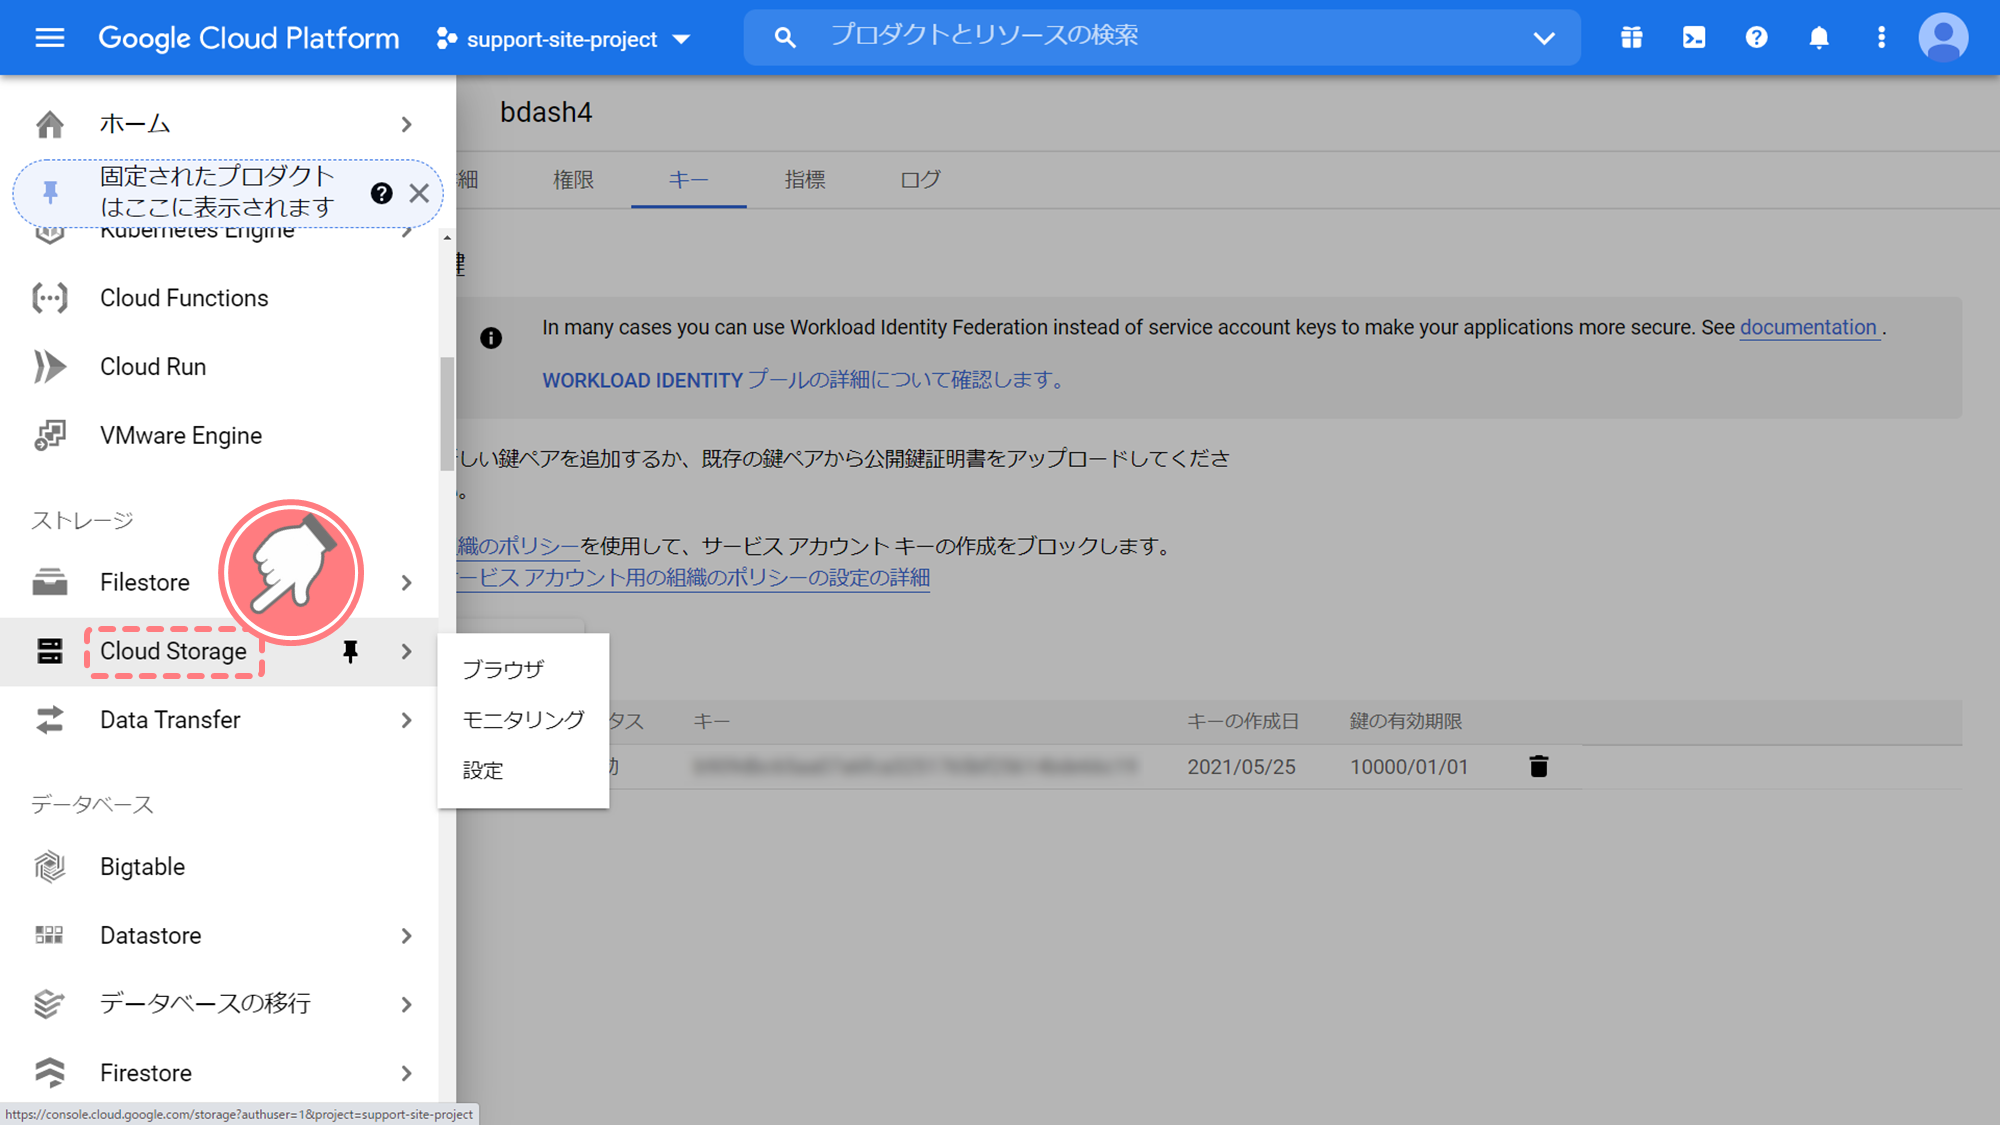
Task: Open the three-dot settings menu
Action: (1881, 38)
